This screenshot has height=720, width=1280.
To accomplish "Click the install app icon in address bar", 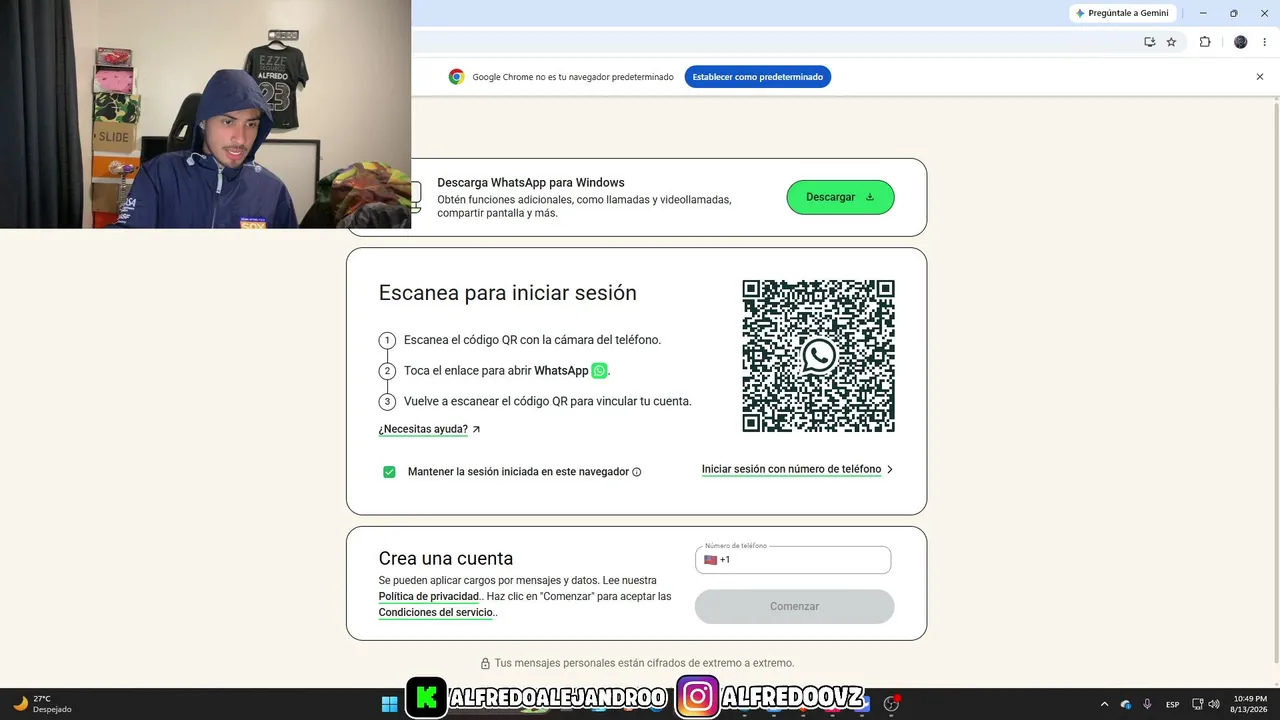I will 1150,42.
